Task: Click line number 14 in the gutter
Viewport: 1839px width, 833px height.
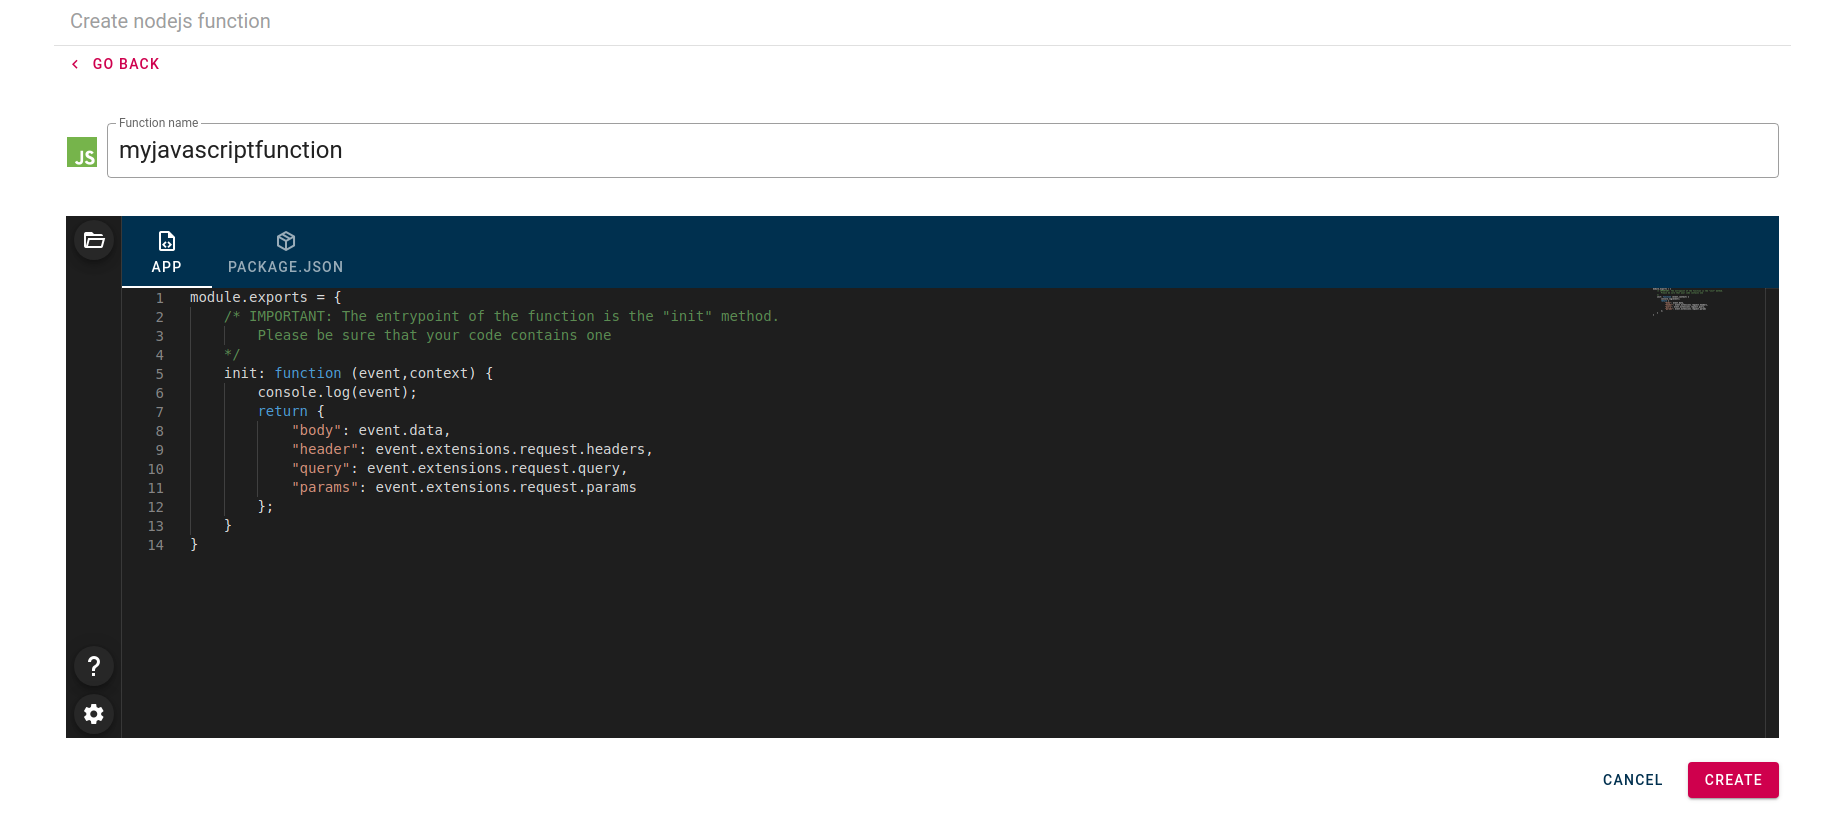Action: (x=156, y=546)
